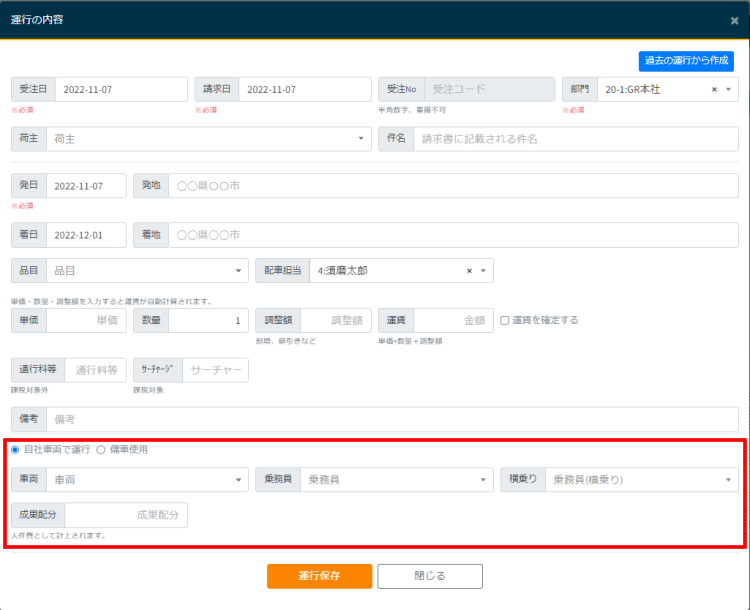The image size is (750, 610).
Task: Clear the 部門 selection with x icon
Action: pyautogui.click(x=714, y=89)
